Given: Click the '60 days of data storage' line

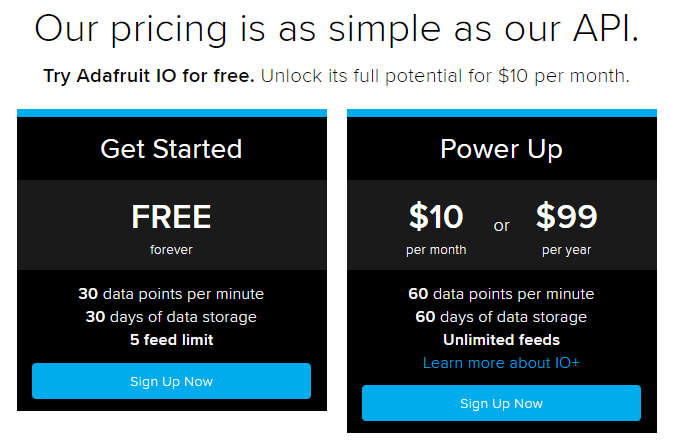Looking at the screenshot, I should [501, 317].
